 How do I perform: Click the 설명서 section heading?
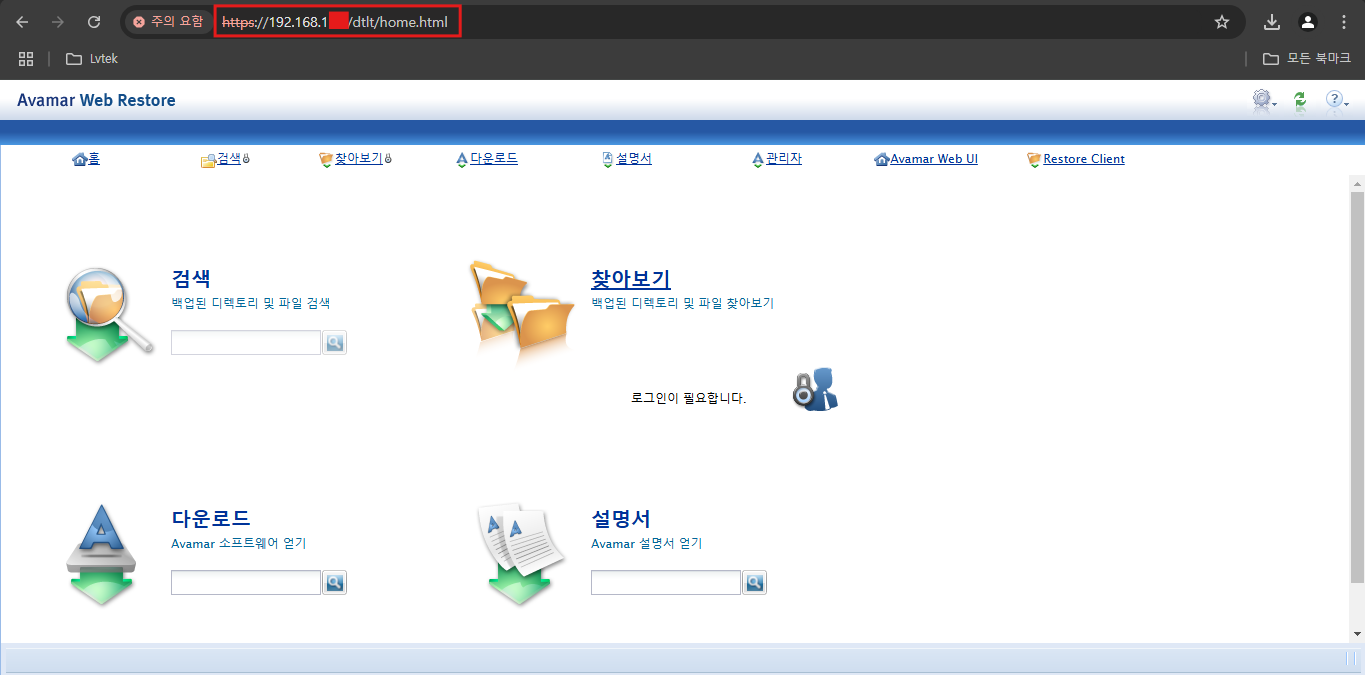(x=621, y=519)
